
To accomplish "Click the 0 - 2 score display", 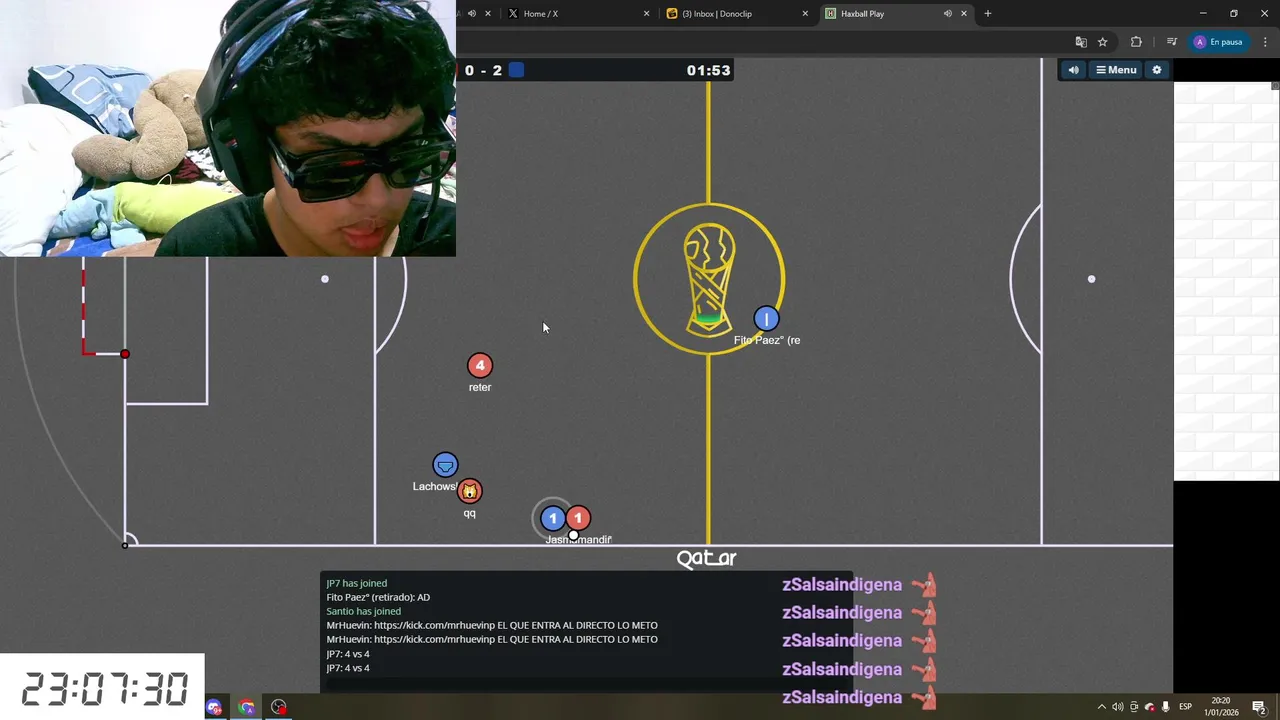I will click(x=483, y=70).
